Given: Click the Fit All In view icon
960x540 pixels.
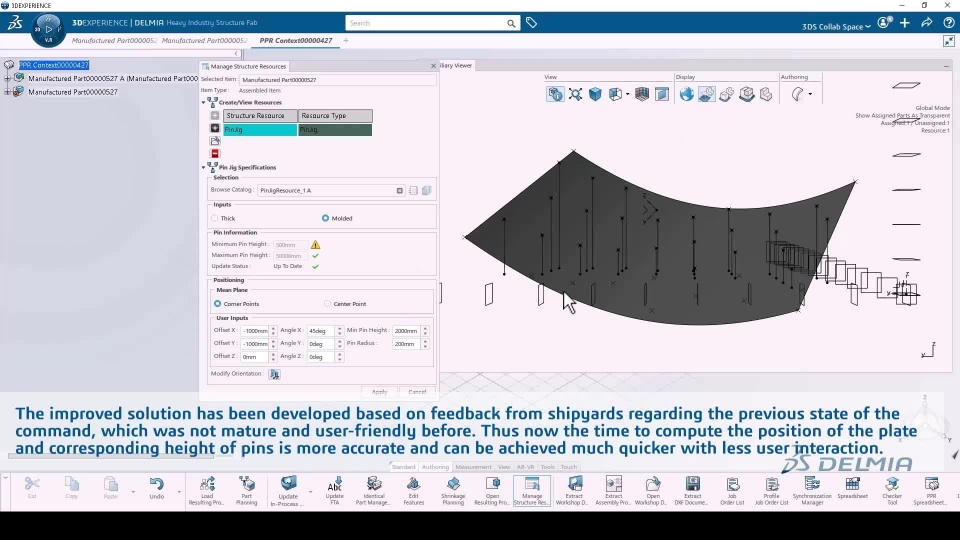Looking at the screenshot, I should click(575, 94).
